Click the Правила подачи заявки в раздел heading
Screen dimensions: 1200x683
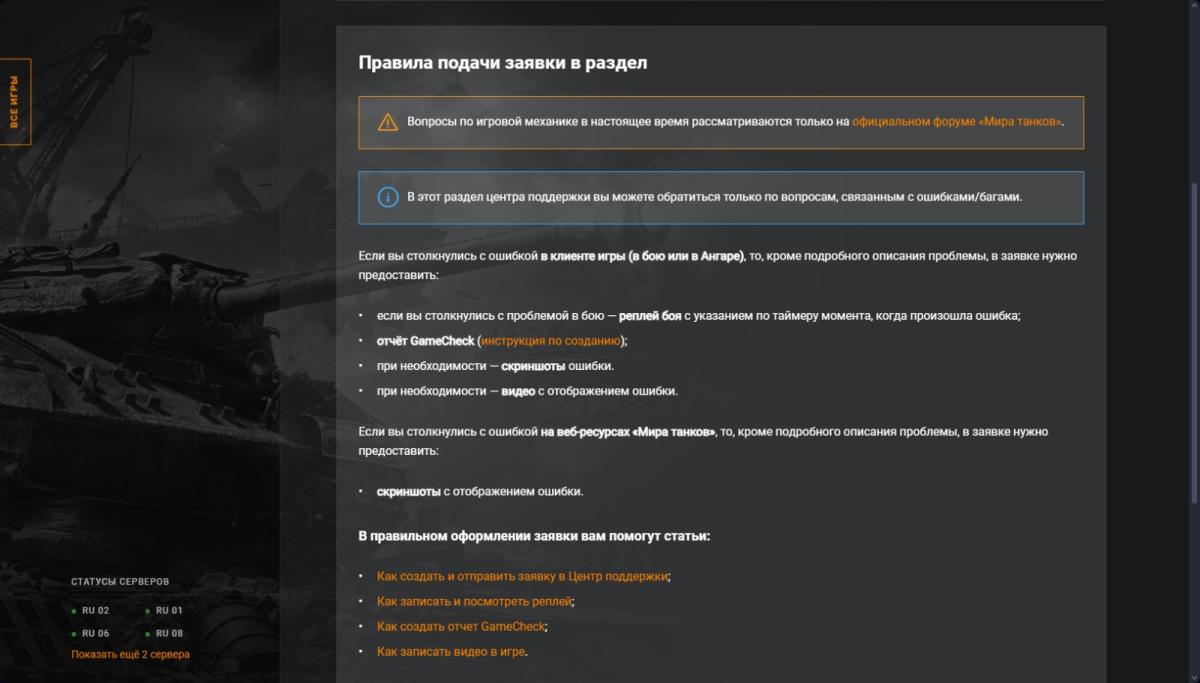click(503, 62)
